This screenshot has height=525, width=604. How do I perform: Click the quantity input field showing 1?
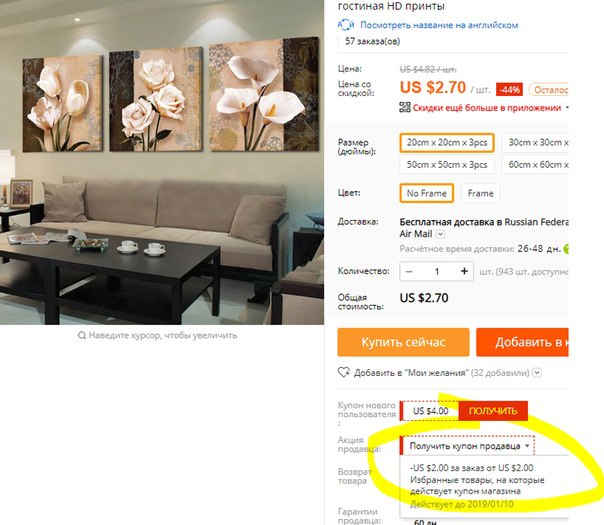pos(437,272)
